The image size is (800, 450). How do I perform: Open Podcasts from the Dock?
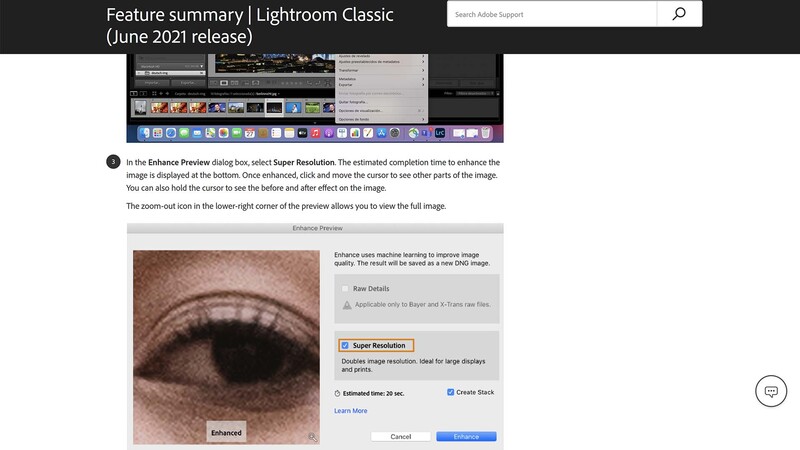click(x=329, y=133)
